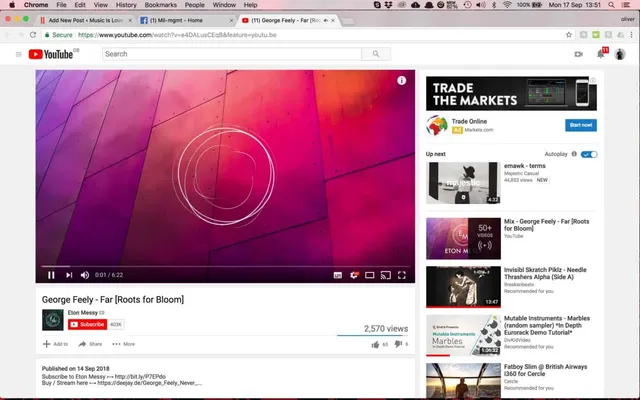Reload the page with the refresh icon

[x=33, y=35]
